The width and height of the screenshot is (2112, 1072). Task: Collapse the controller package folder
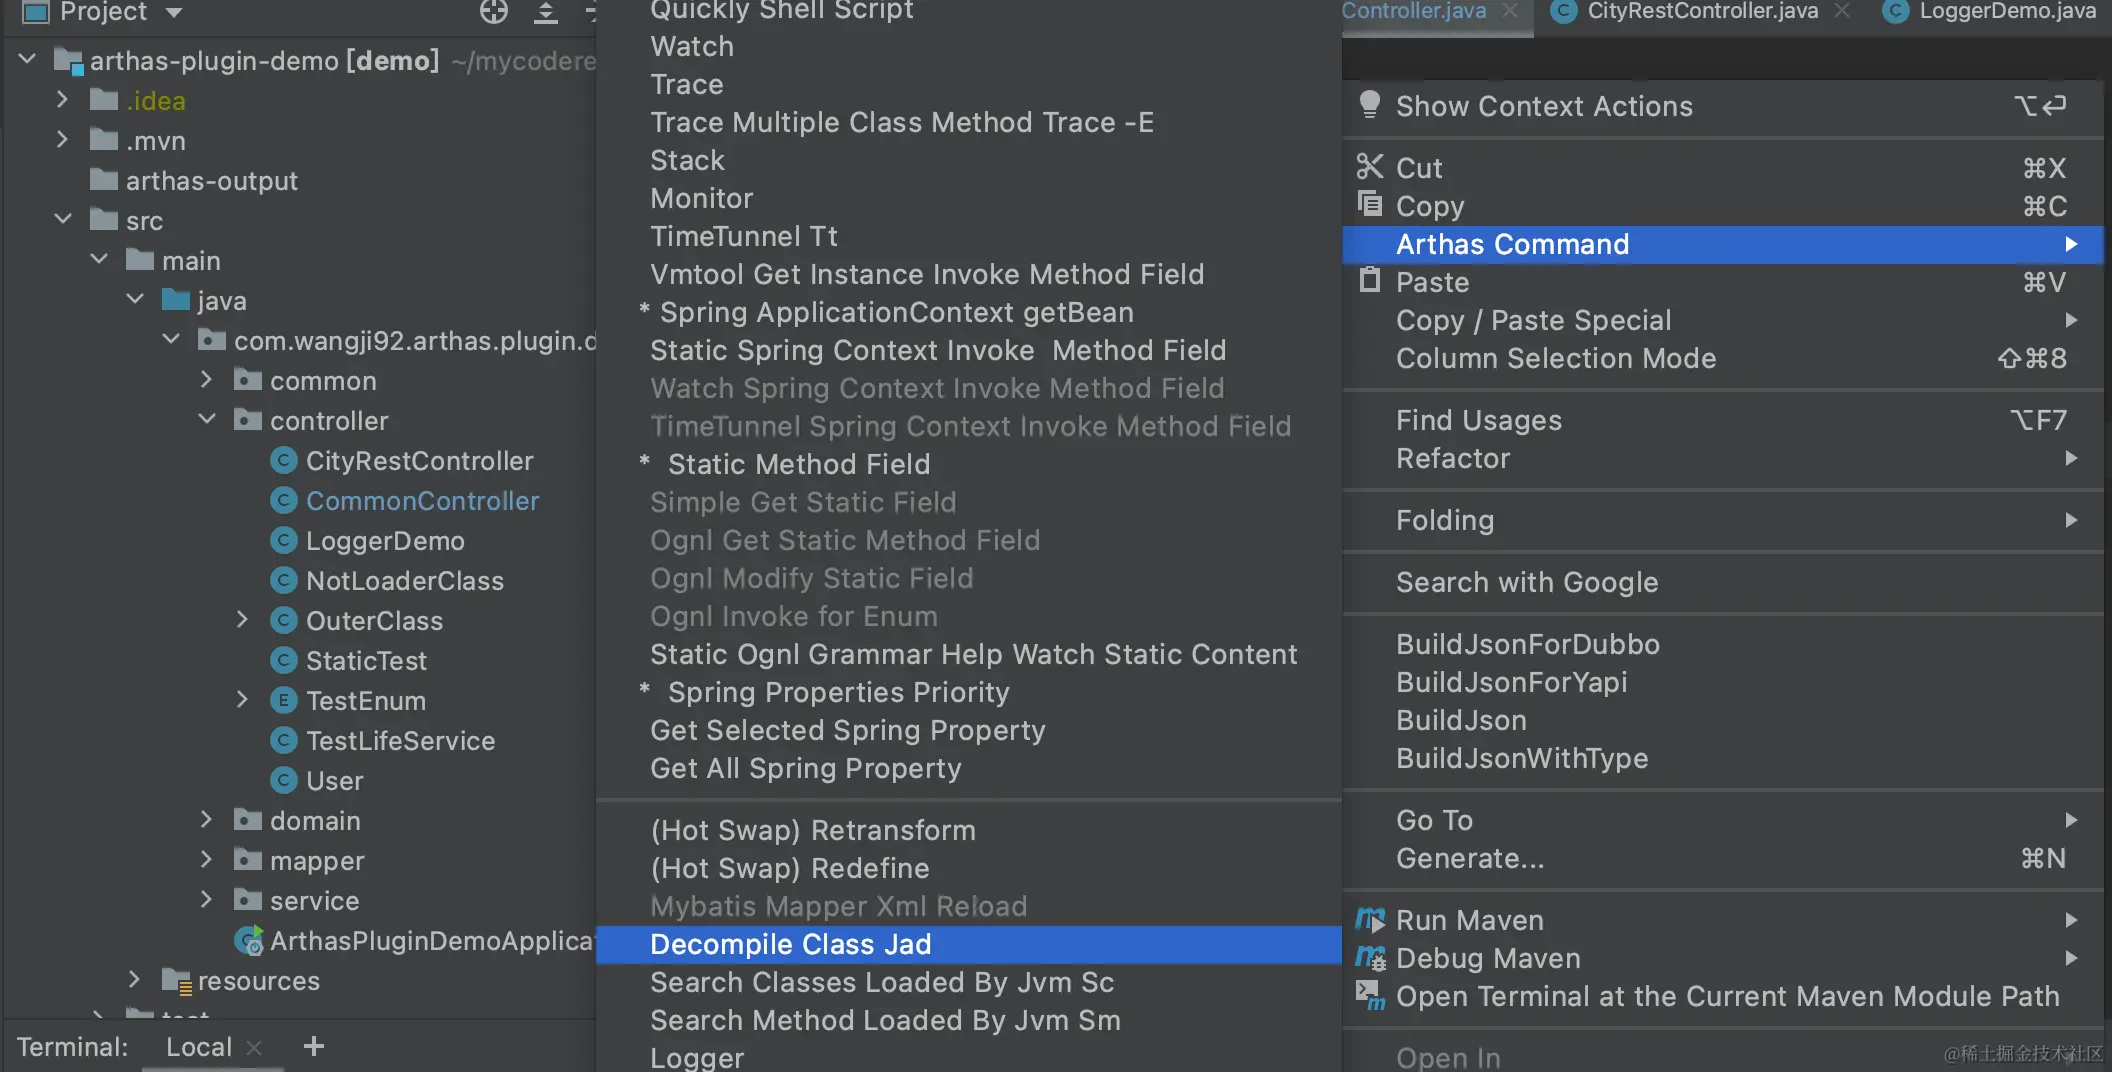(207, 420)
